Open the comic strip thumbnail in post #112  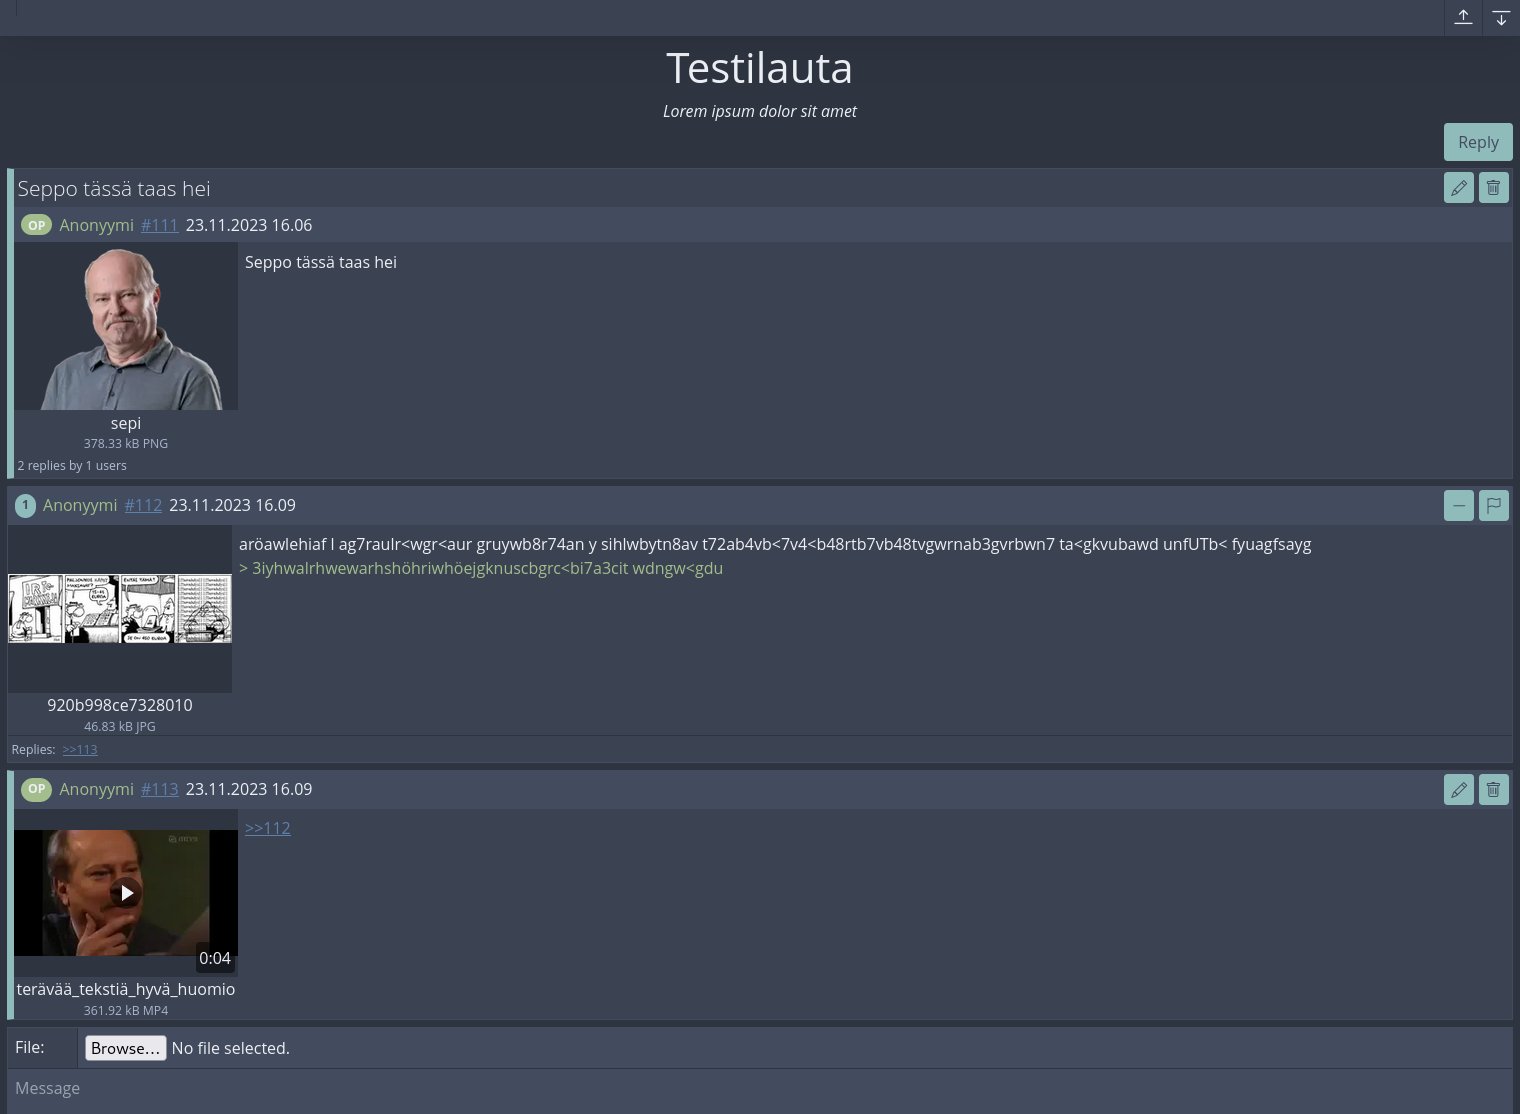[120, 609]
